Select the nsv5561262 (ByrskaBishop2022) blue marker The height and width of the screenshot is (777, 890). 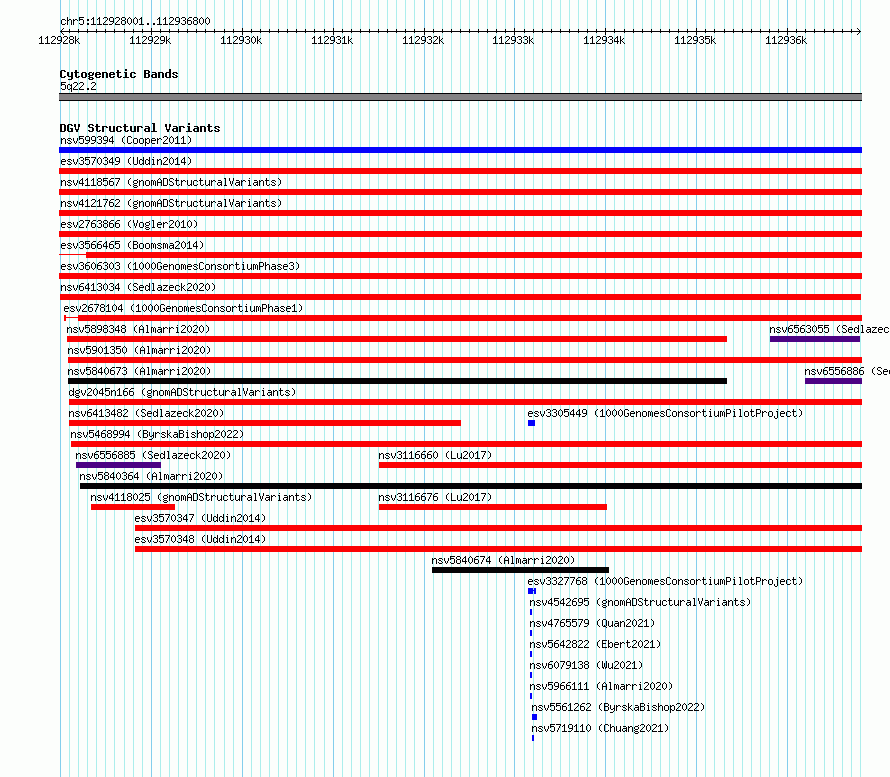point(534,717)
